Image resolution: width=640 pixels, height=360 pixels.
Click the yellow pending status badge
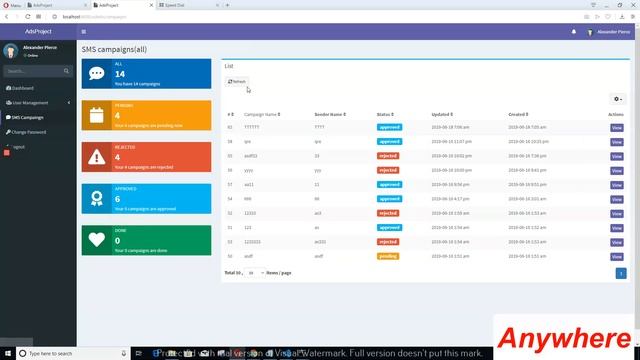pyautogui.click(x=388, y=256)
